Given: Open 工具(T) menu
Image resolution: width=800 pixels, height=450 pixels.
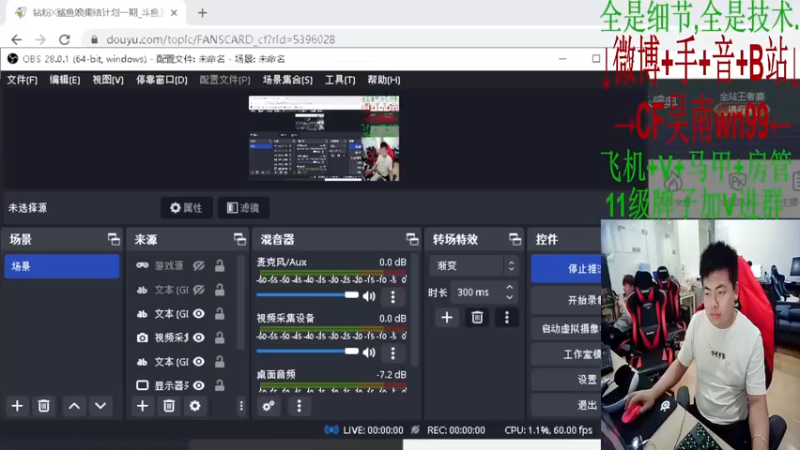Looking at the screenshot, I should pyautogui.click(x=340, y=80).
